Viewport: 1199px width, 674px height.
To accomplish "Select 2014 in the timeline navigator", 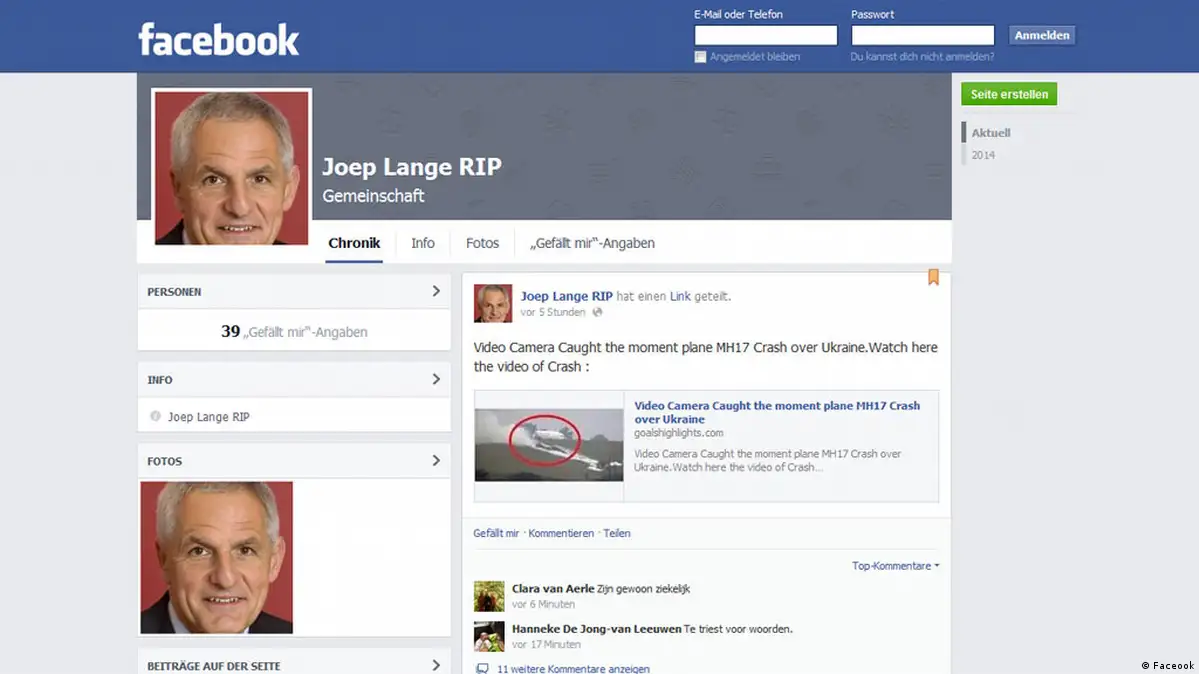I will click(983, 155).
